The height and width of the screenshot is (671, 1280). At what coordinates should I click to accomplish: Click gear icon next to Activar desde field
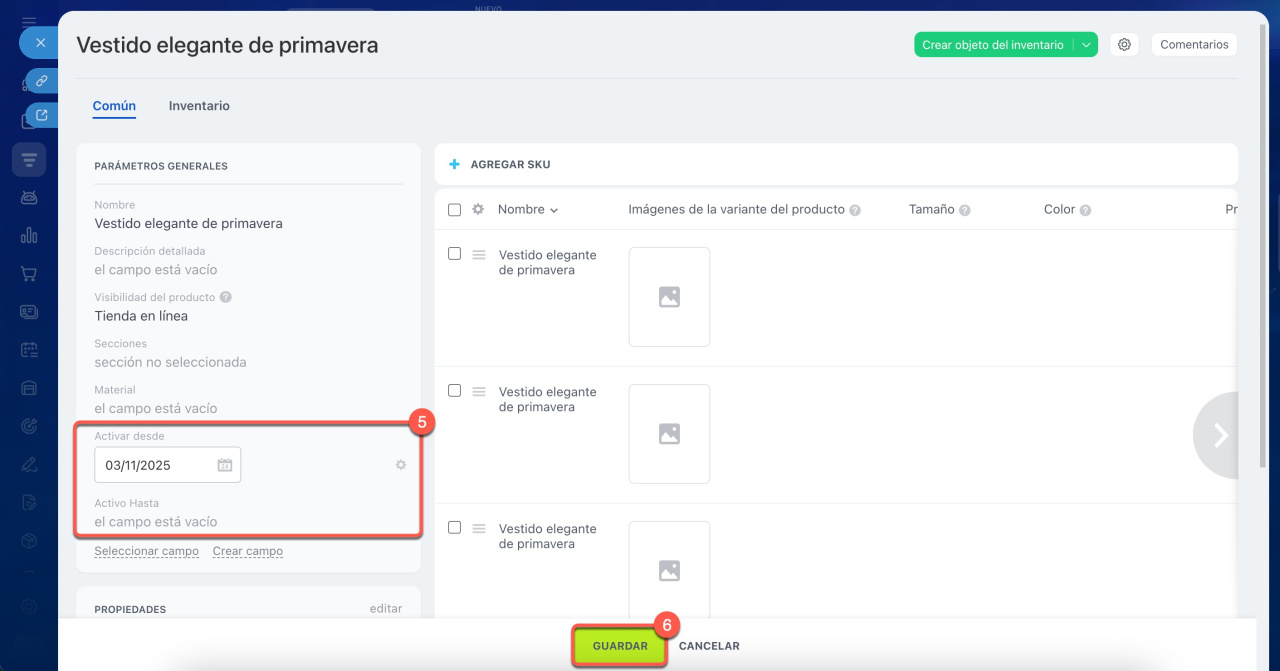click(x=401, y=465)
